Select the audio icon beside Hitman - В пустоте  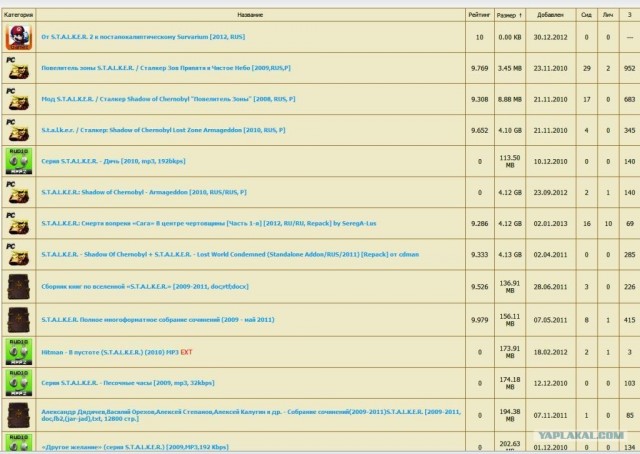[x=19, y=352]
